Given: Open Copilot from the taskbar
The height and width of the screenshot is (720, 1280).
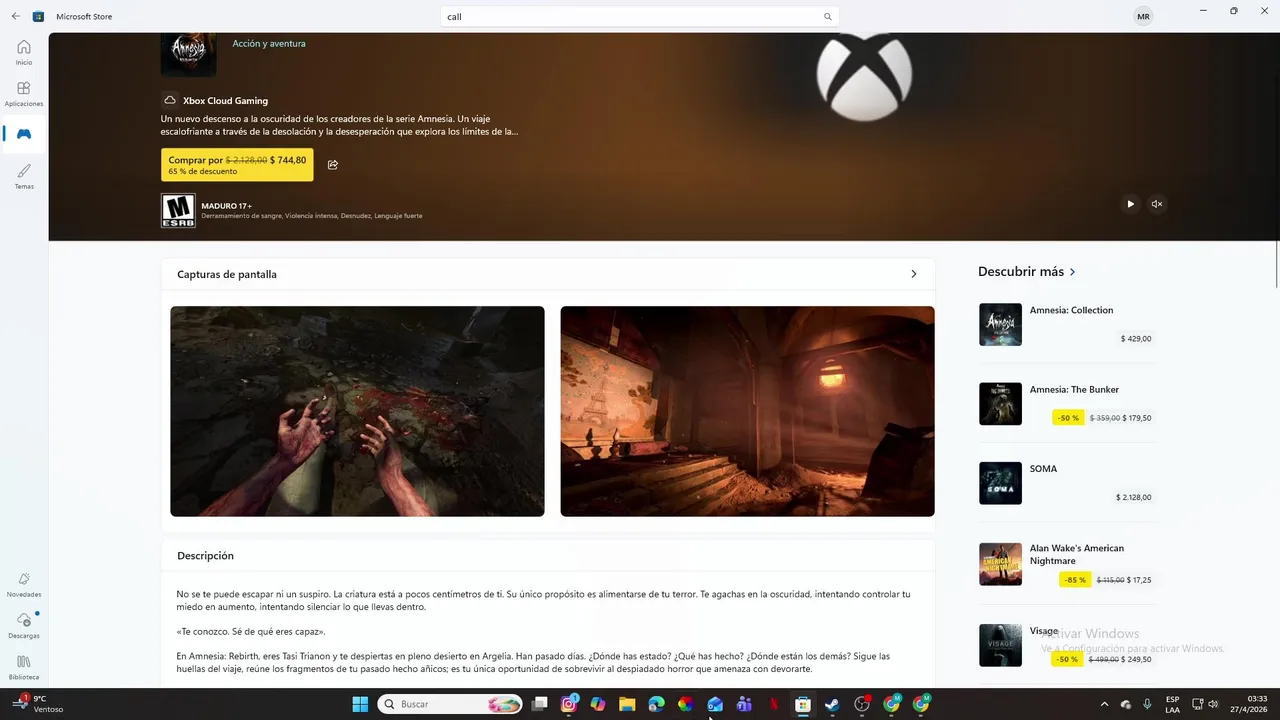Looking at the screenshot, I should point(598,704).
